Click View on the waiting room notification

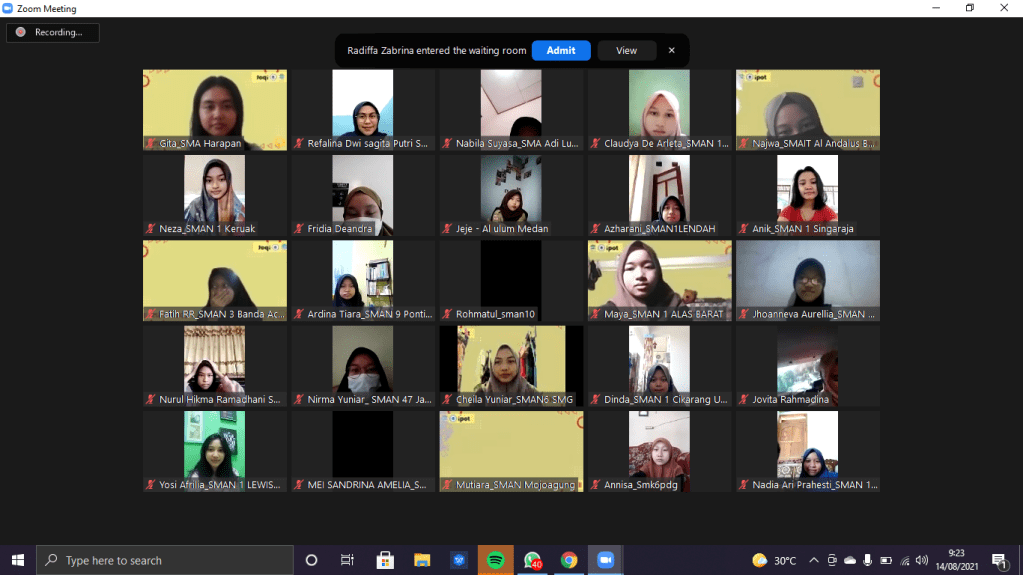(626, 51)
